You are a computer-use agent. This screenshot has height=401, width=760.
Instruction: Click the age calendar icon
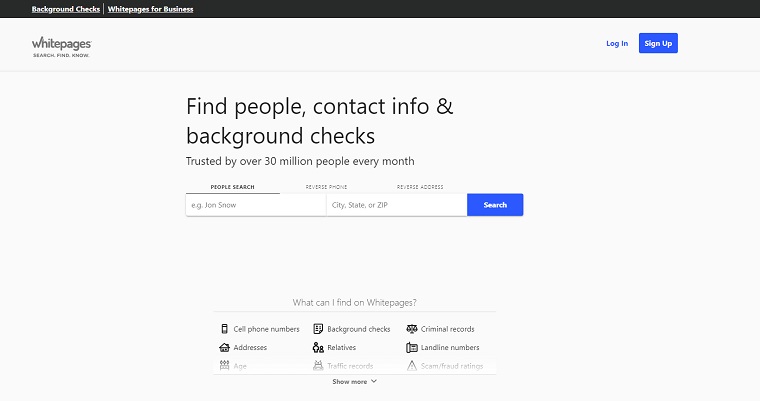click(224, 366)
